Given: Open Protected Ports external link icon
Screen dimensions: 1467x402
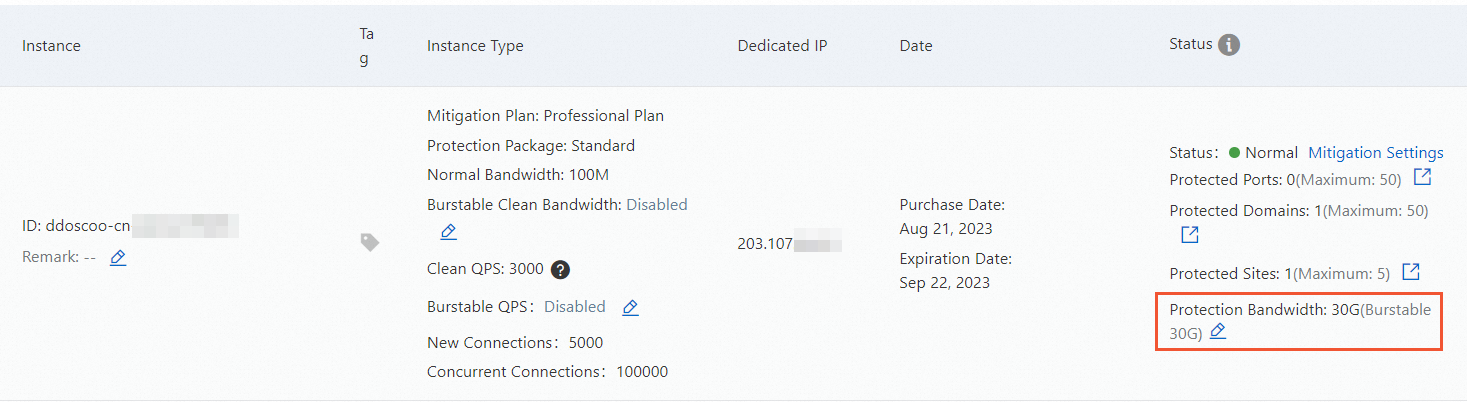Looking at the screenshot, I should point(1422,178).
